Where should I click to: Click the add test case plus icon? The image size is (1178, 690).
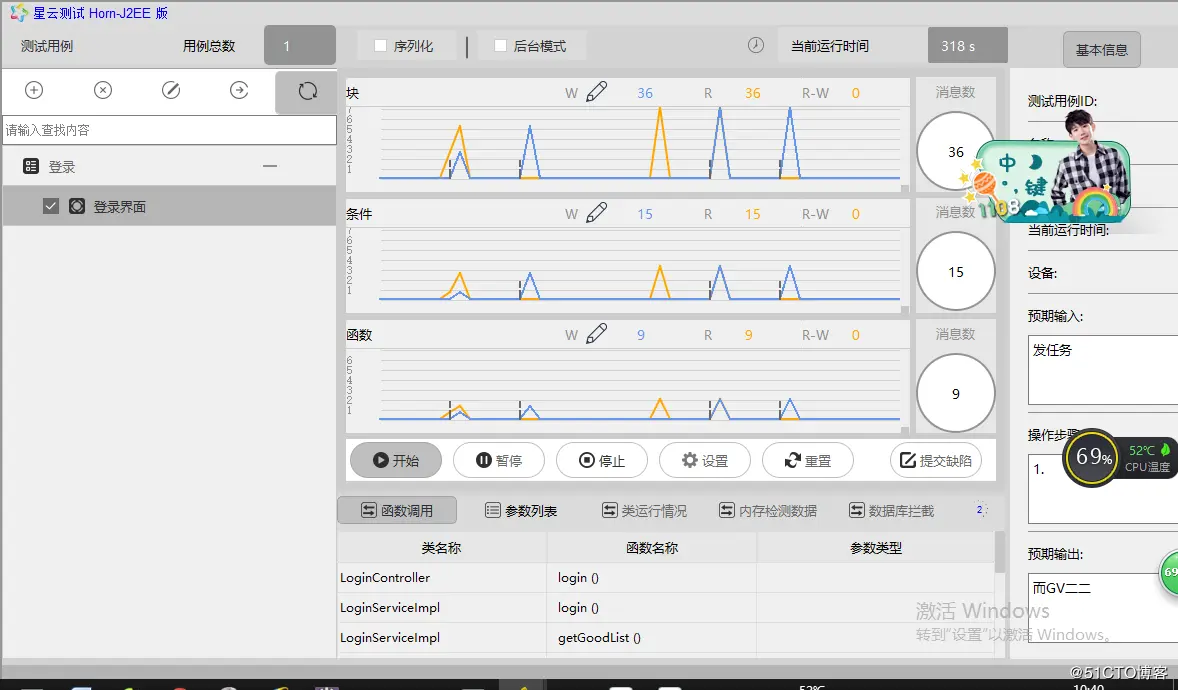coord(34,90)
